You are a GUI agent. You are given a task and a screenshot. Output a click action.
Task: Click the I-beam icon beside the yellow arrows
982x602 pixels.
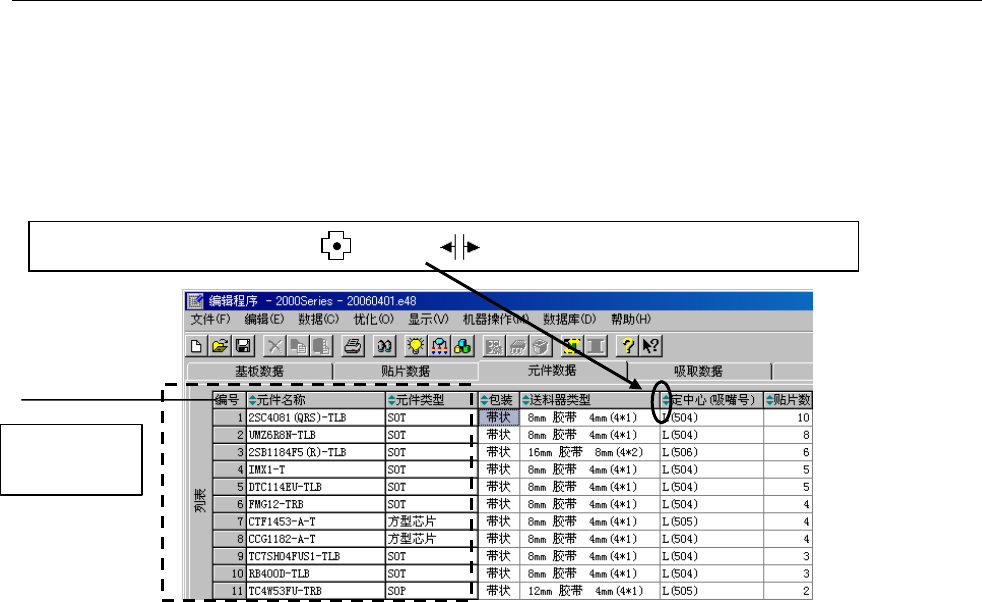596,346
